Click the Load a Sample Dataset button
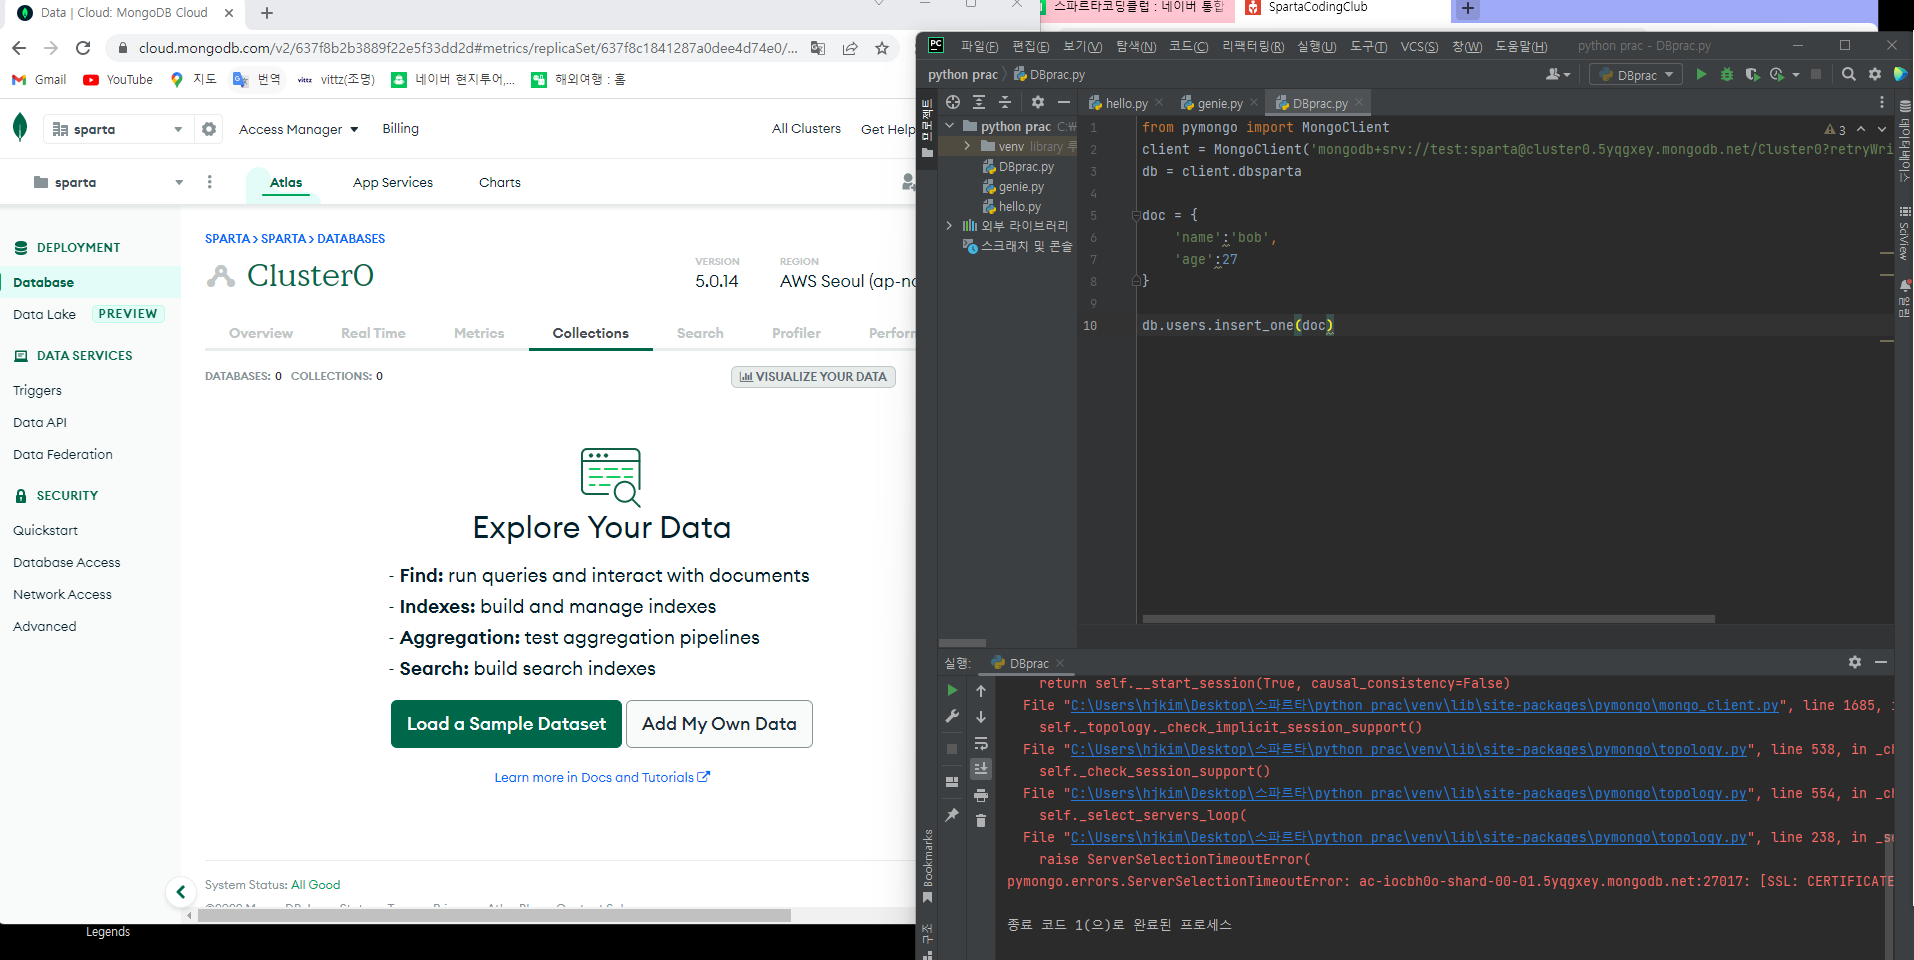Image resolution: width=1914 pixels, height=960 pixels. pyautogui.click(x=506, y=724)
